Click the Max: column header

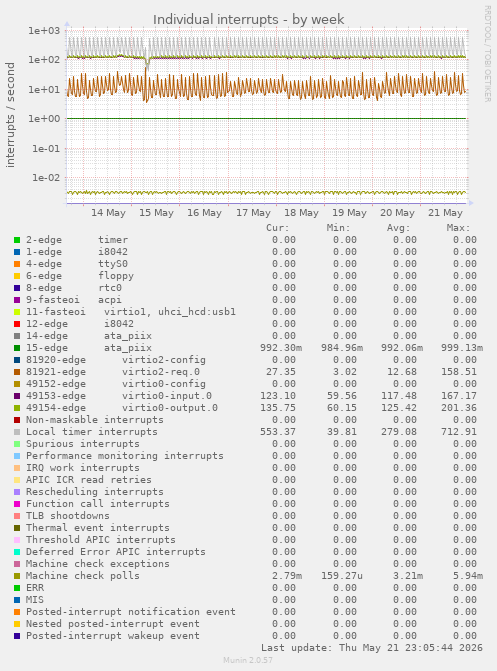458,228
